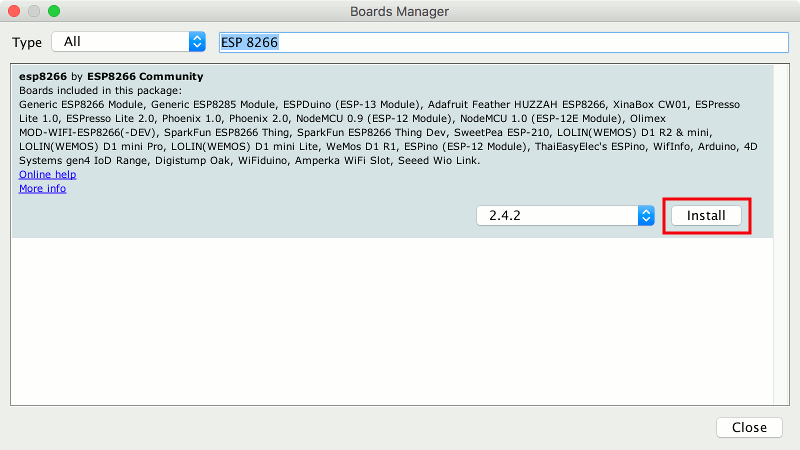Click the ESP 8266 search field
Viewport: 800px width, 450px height.
[x=504, y=42]
